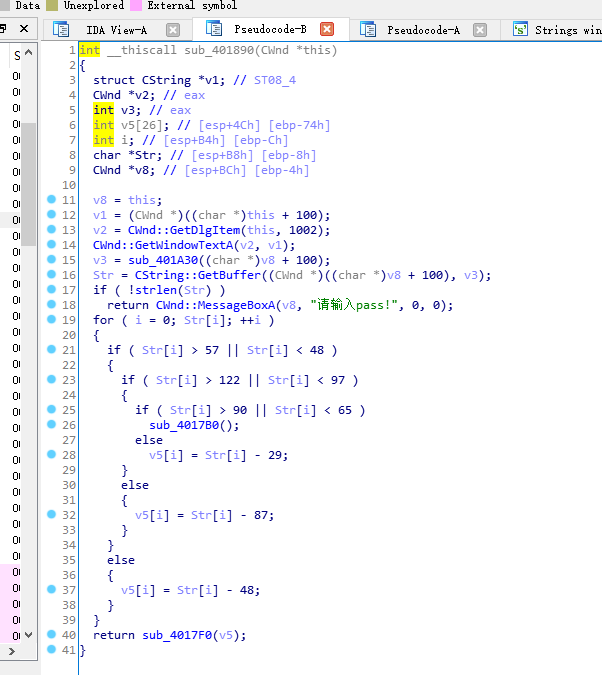Click the right arrow of left panel horizontal scrollbar
The height and width of the screenshot is (675, 602).
click(12, 652)
